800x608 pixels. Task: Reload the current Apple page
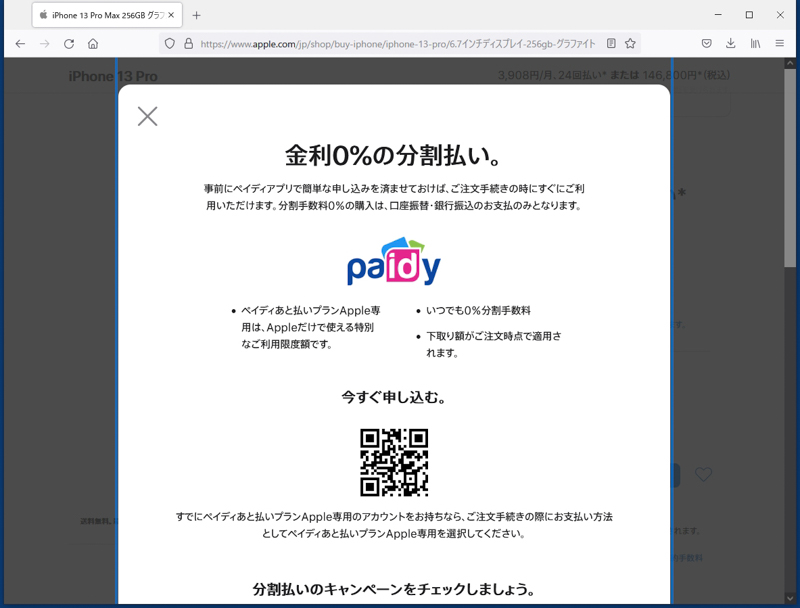tap(68, 44)
